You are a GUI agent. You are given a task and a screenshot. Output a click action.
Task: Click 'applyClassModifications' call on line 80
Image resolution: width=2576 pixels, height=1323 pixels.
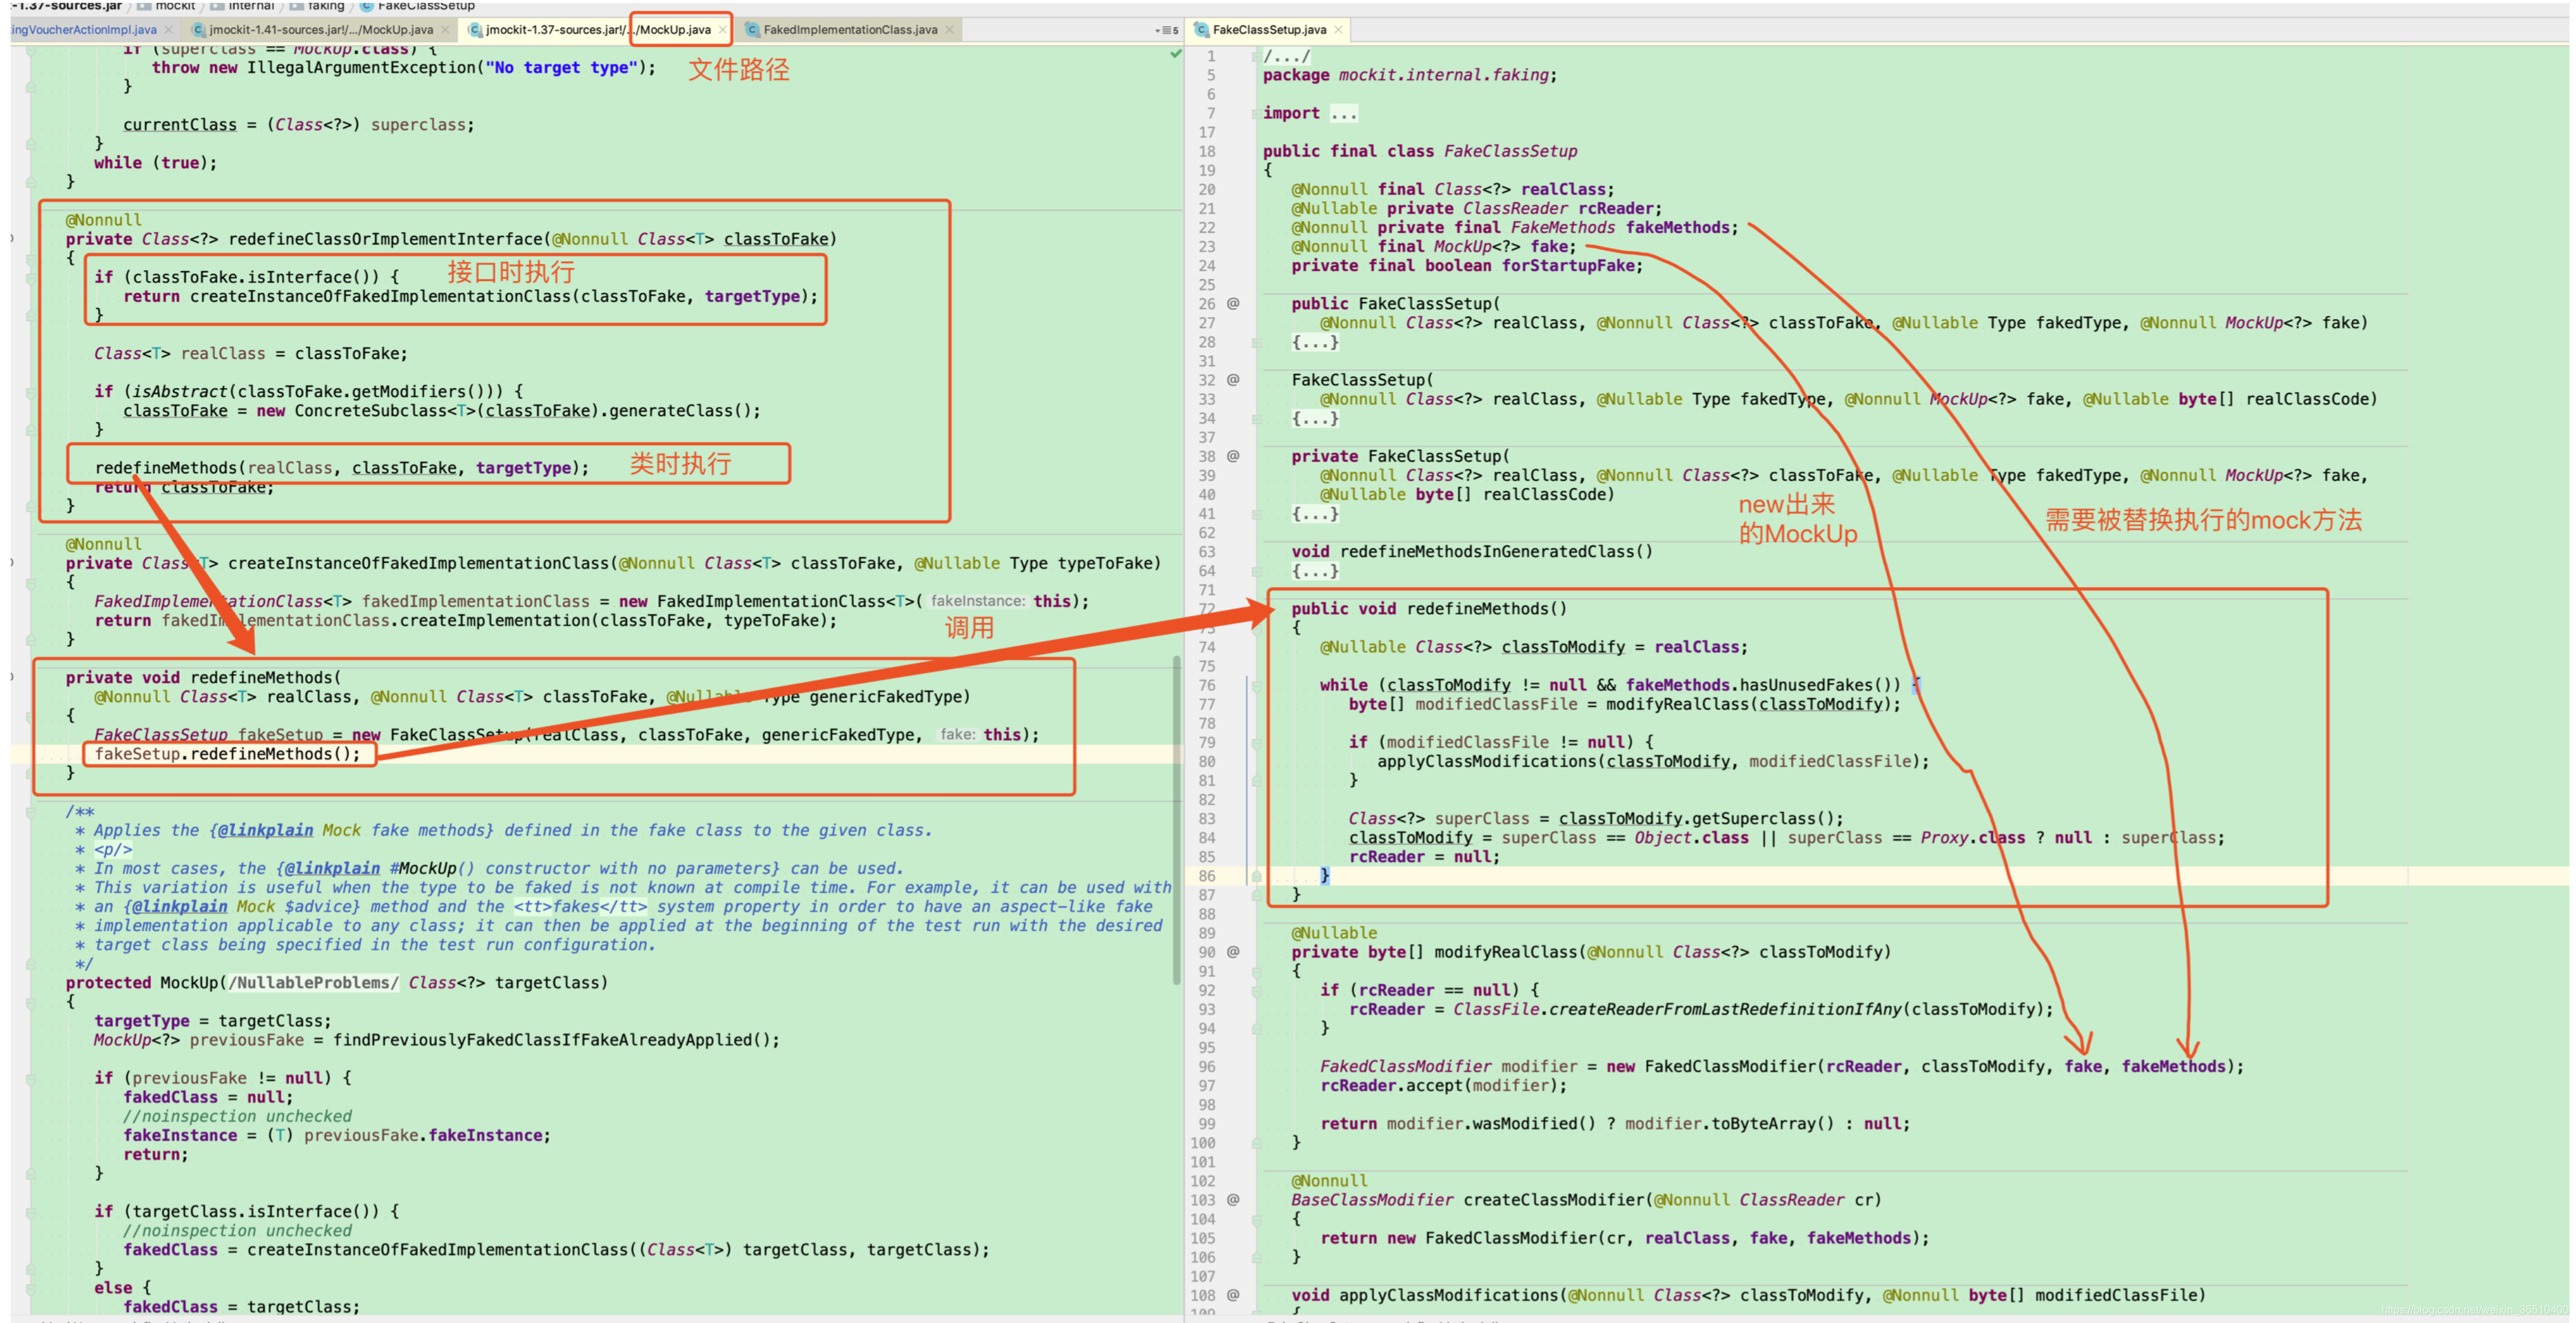point(1486,762)
